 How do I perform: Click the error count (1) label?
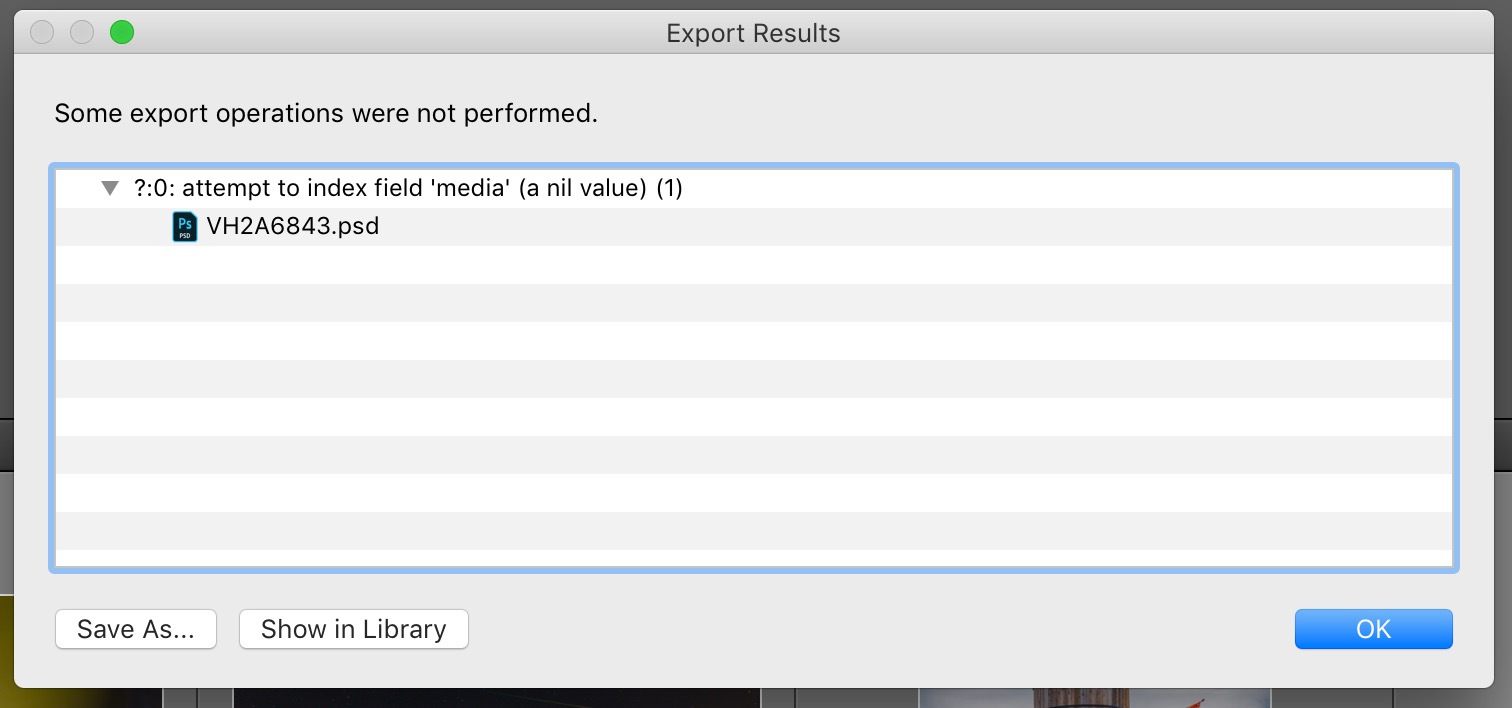[669, 188]
